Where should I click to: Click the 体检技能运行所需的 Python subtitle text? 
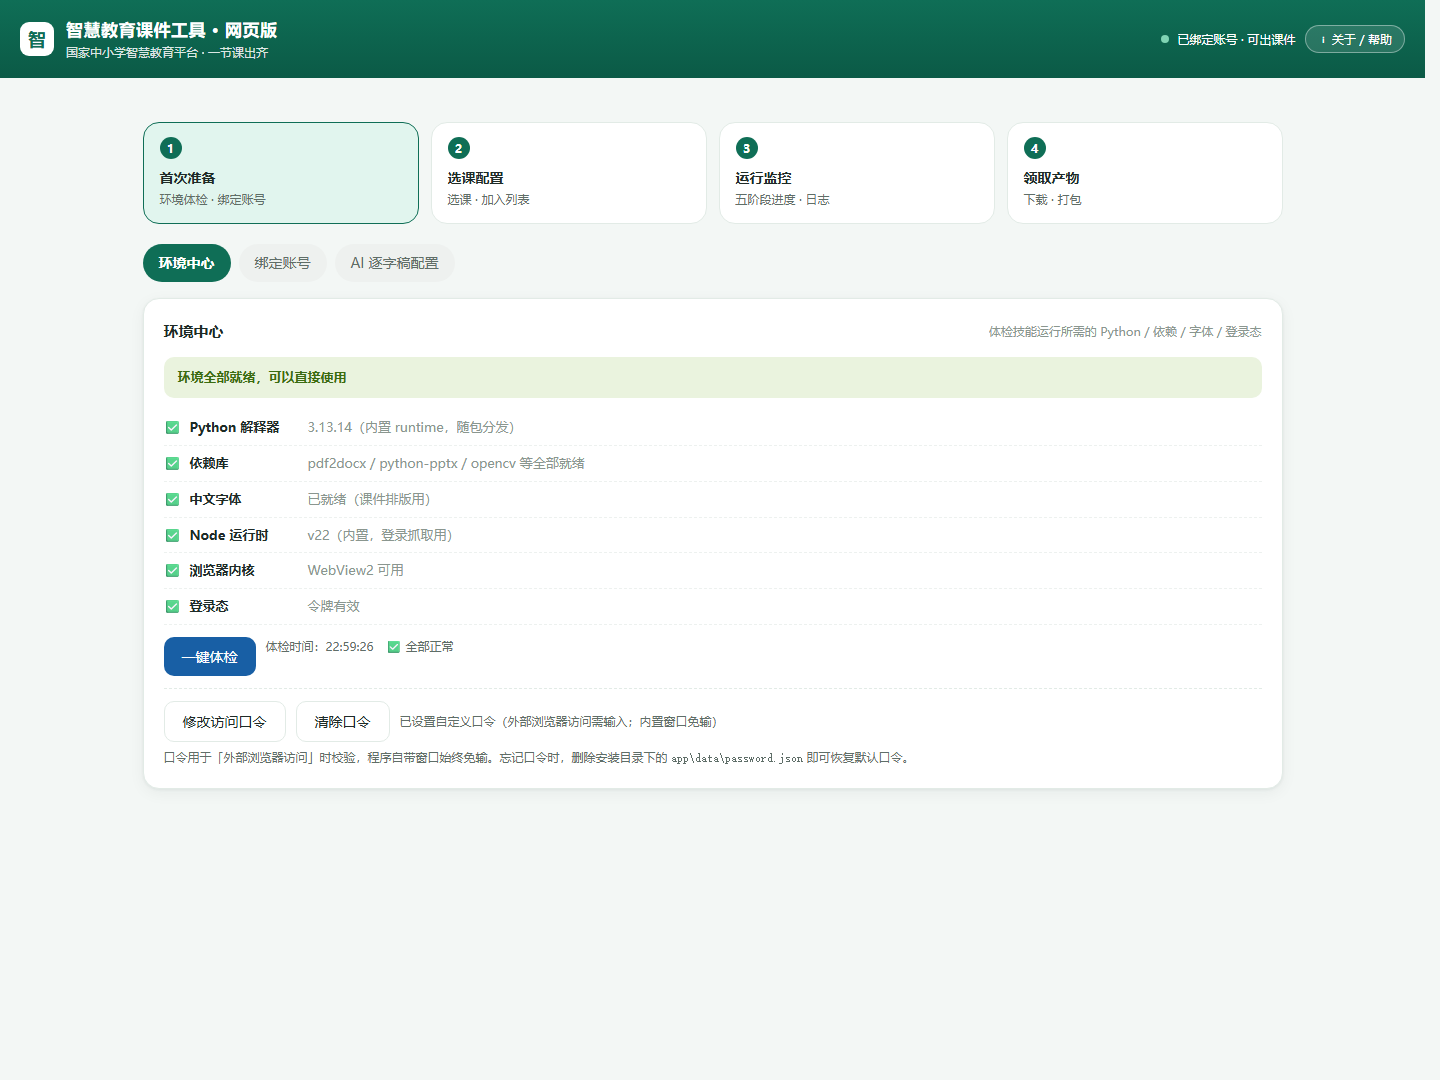(x=1125, y=332)
